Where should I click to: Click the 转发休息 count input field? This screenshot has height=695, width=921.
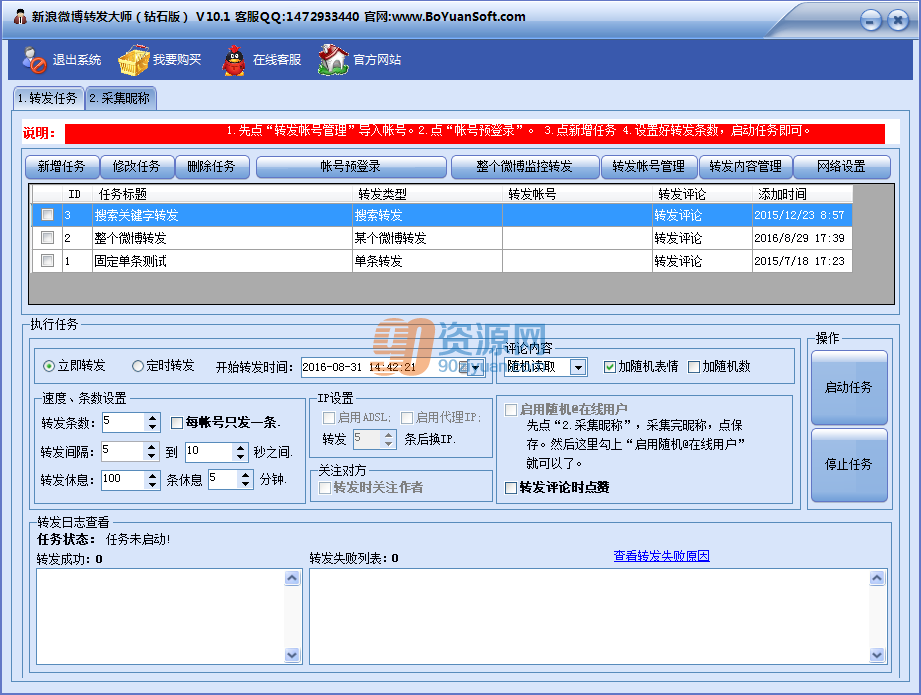[x=123, y=479]
